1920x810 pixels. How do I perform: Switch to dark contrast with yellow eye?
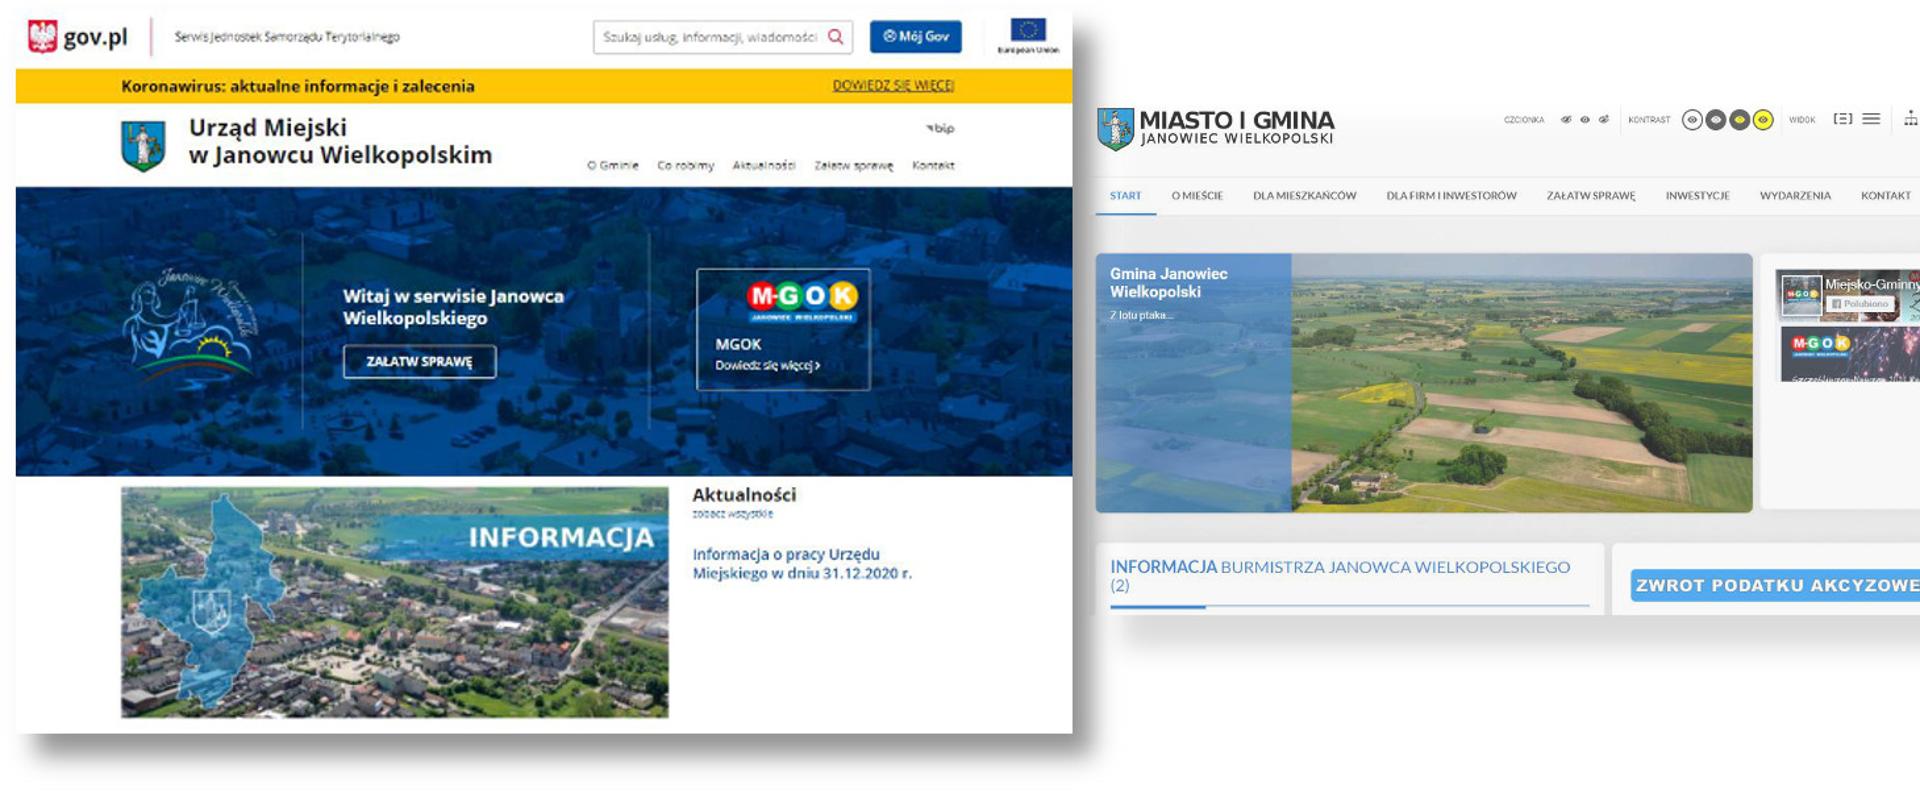pos(1739,120)
